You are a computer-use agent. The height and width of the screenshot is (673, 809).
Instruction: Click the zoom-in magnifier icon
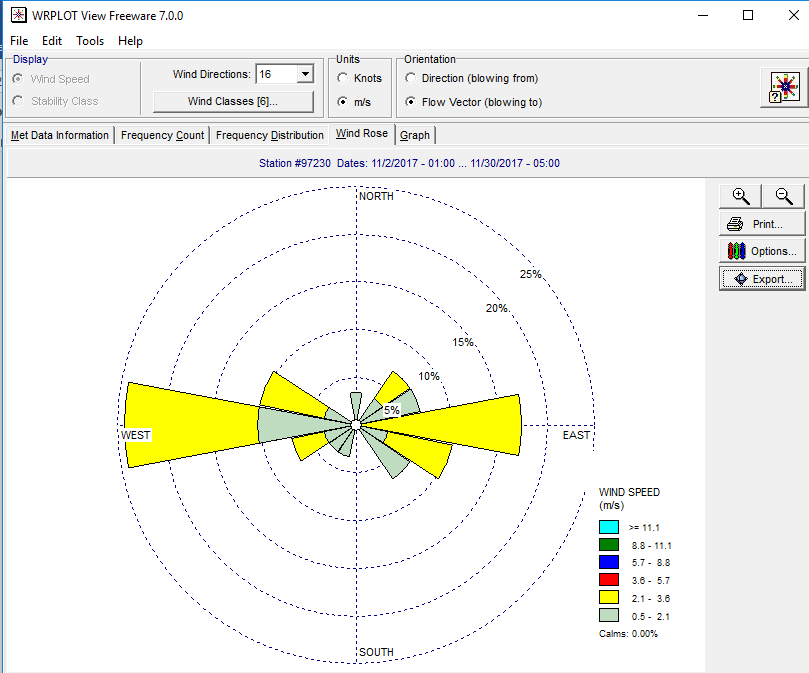(x=740, y=195)
